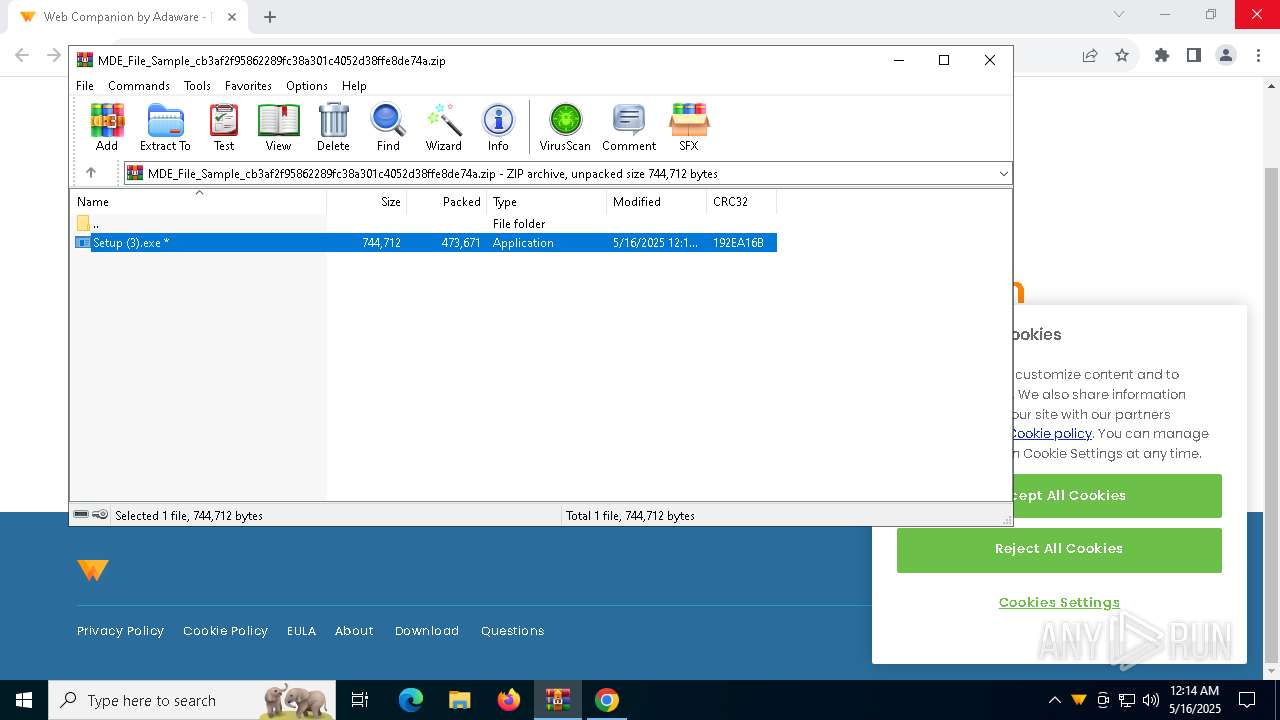Open the Cookie policy link in banner
This screenshot has height=720, width=1280.
point(1052,434)
